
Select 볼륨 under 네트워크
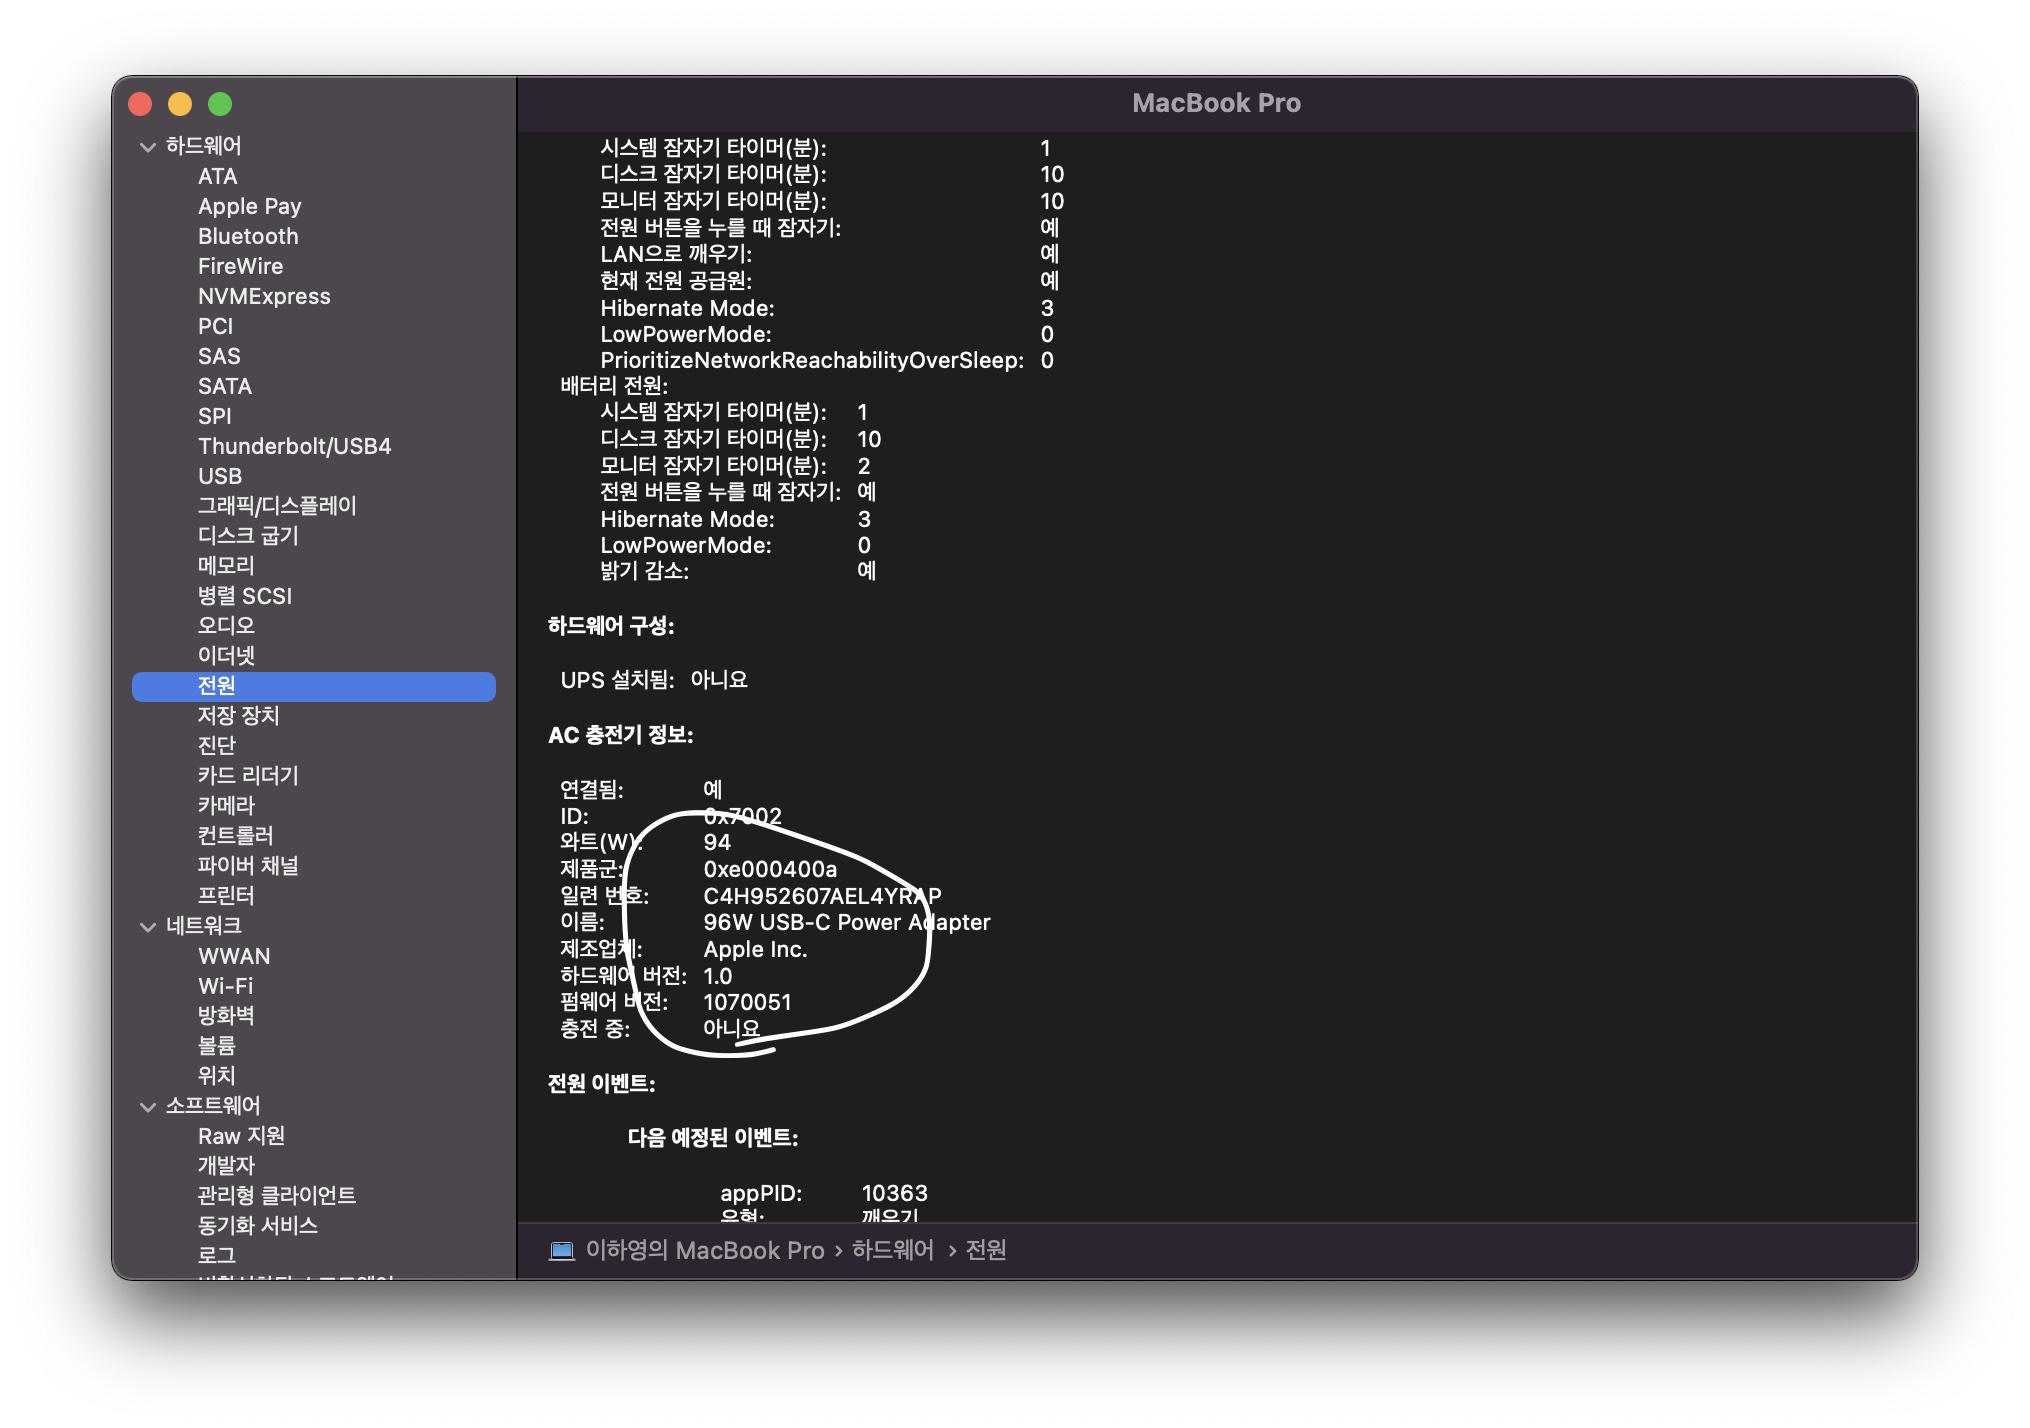pos(217,1046)
